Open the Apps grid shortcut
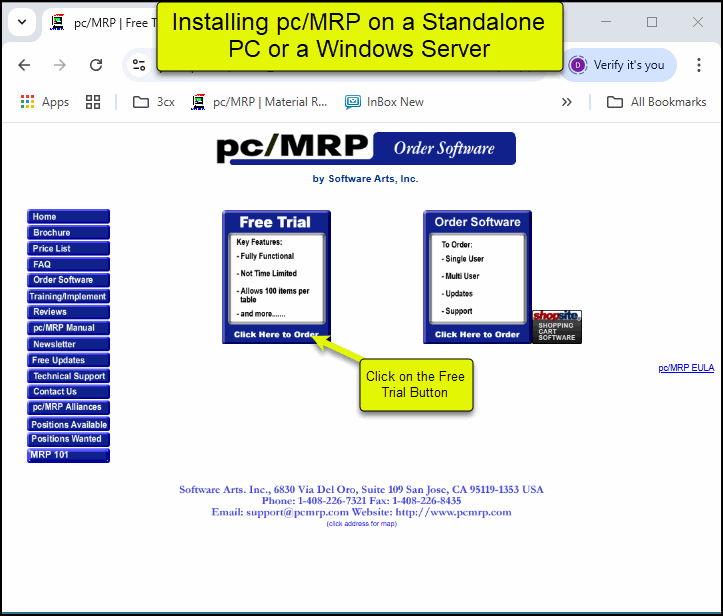The height and width of the screenshot is (616, 723). 45,102
